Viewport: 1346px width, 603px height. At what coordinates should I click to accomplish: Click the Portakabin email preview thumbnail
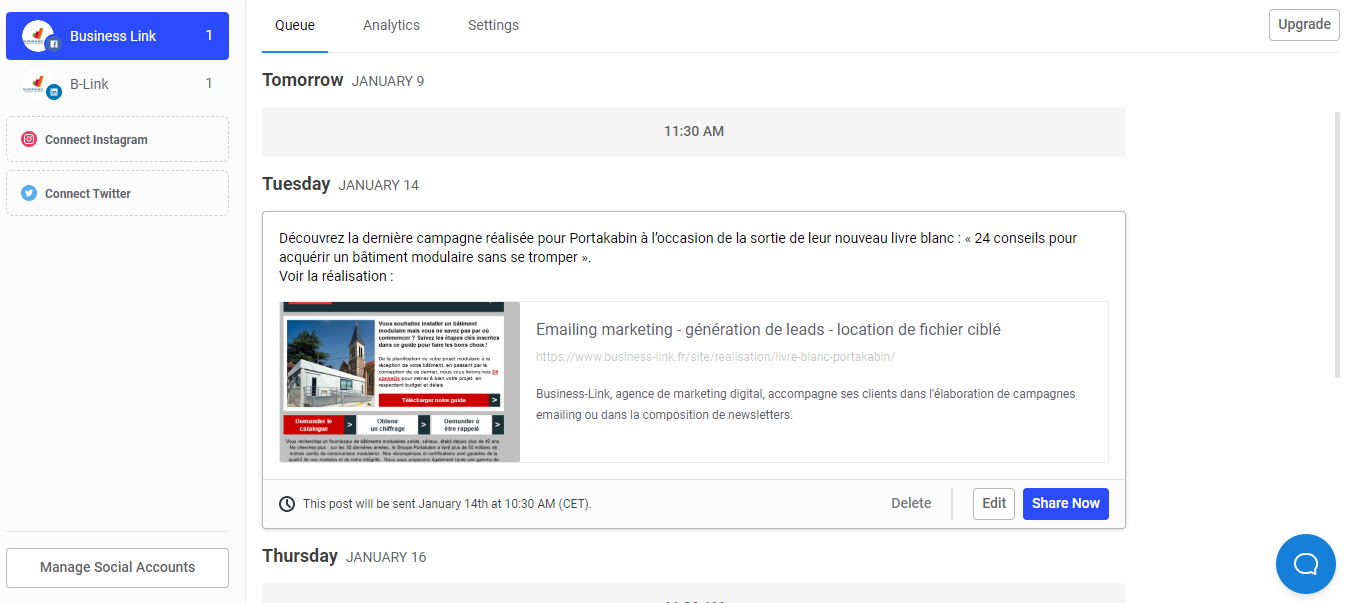pos(400,382)
